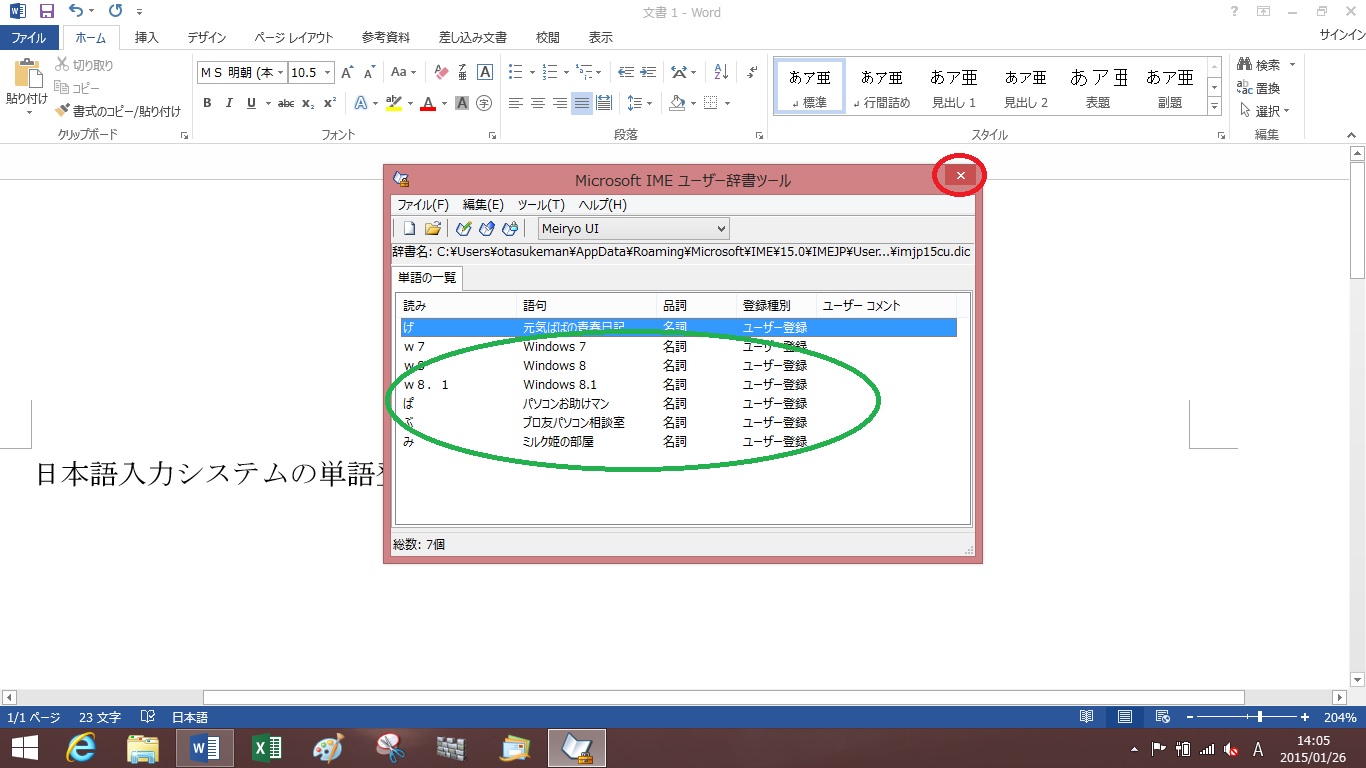This screenshot has height=768, width=1366.
Task: Click the delete word icon in the IME toolbar
Action: (x=510, y=228)
